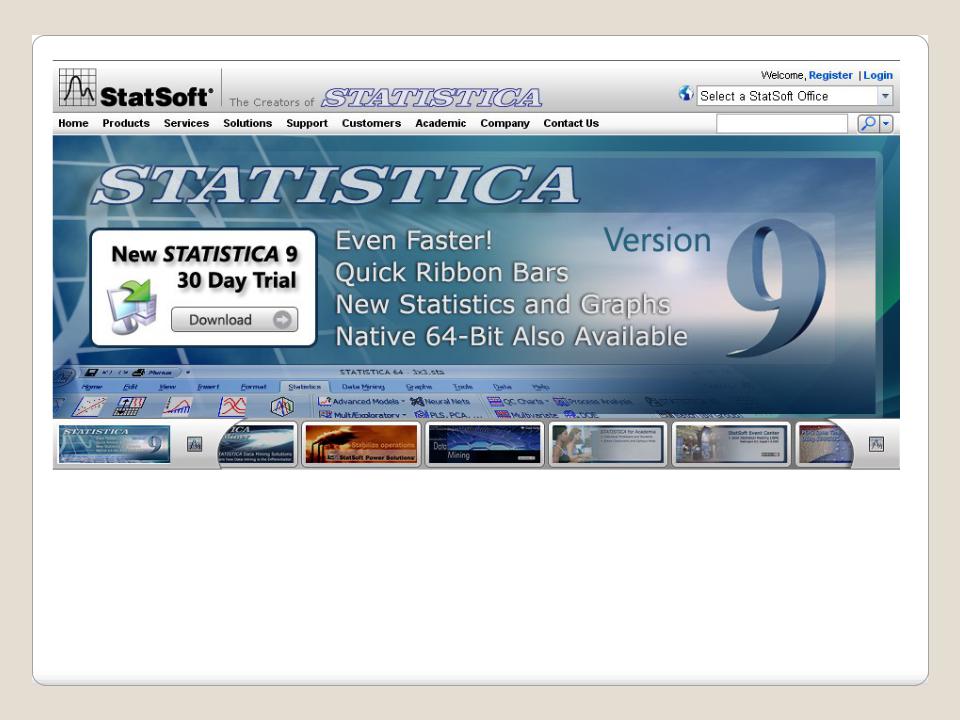Viewport: 960px width, 720px height.
Task: Expand the search options arrow
Action: coord(886,124)
